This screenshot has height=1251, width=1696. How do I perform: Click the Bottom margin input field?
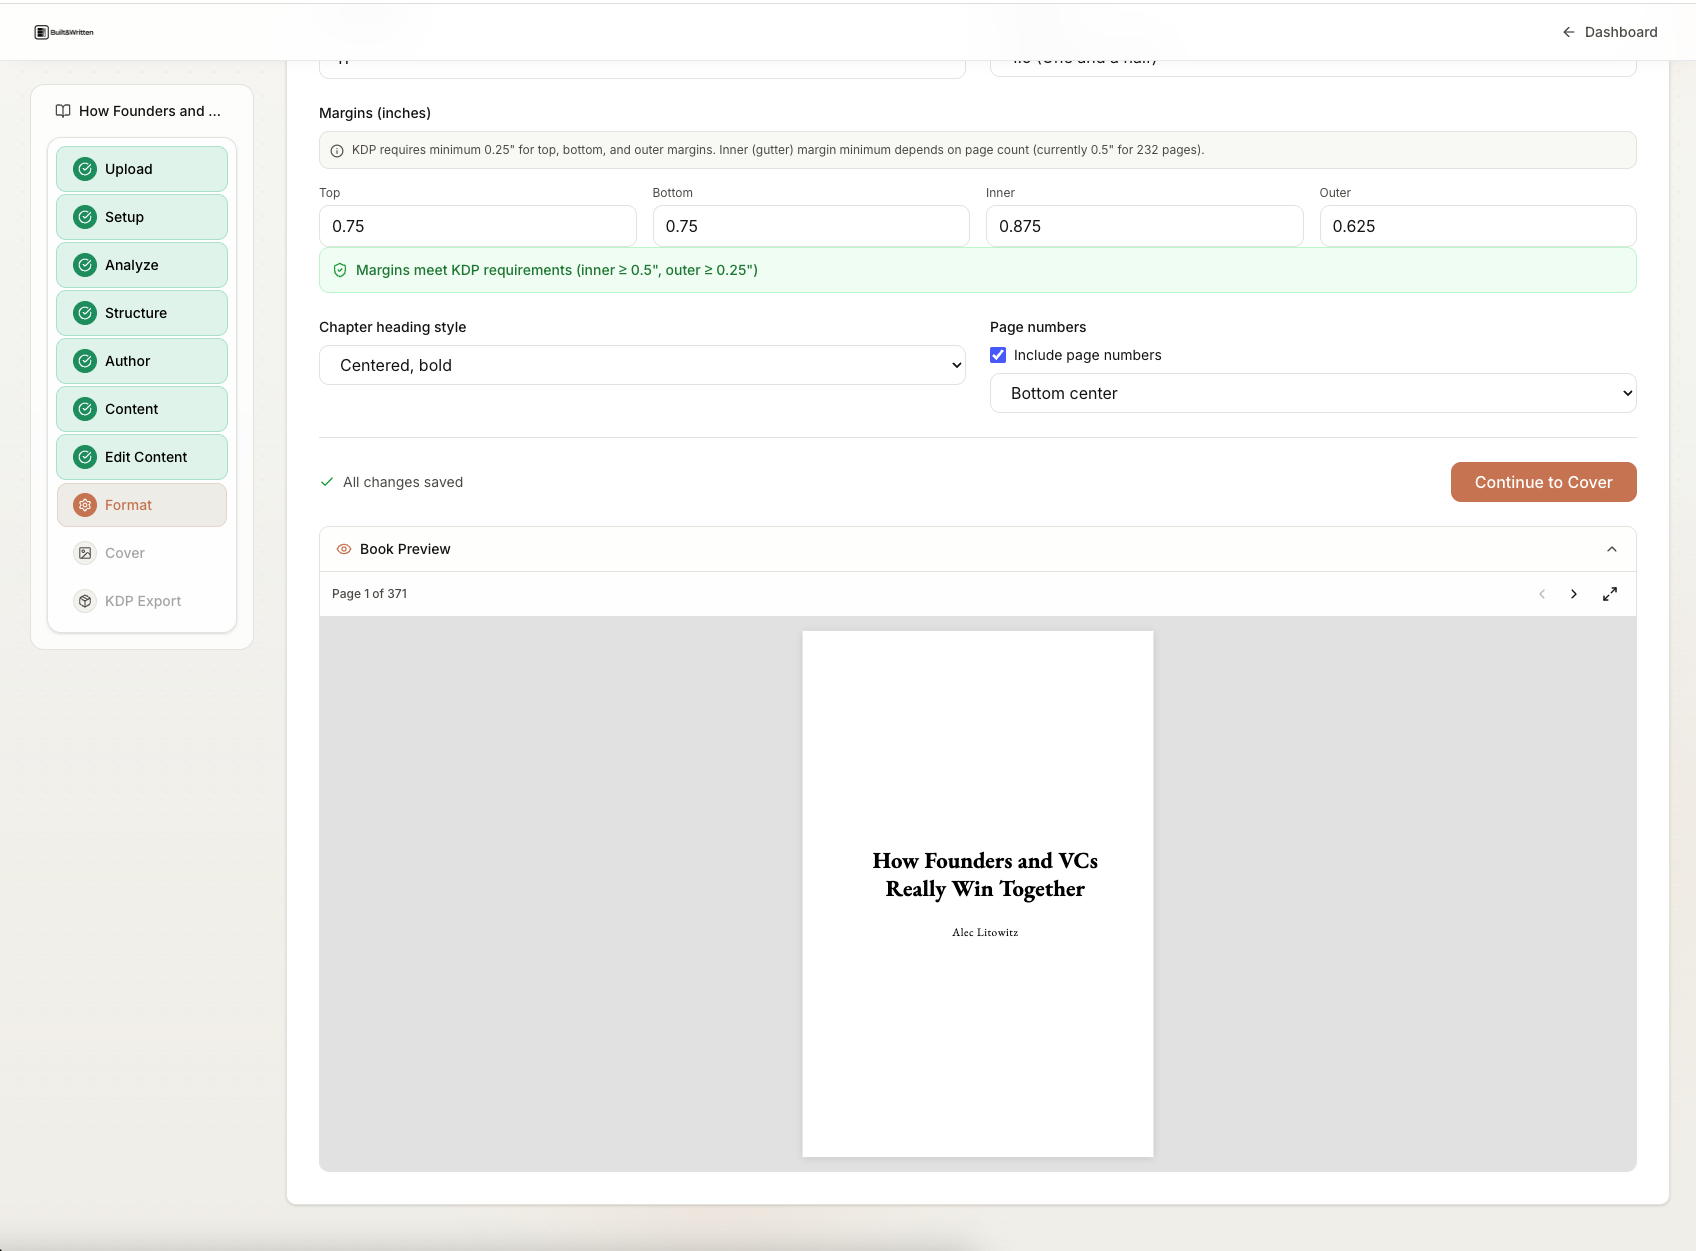(811, 226)
